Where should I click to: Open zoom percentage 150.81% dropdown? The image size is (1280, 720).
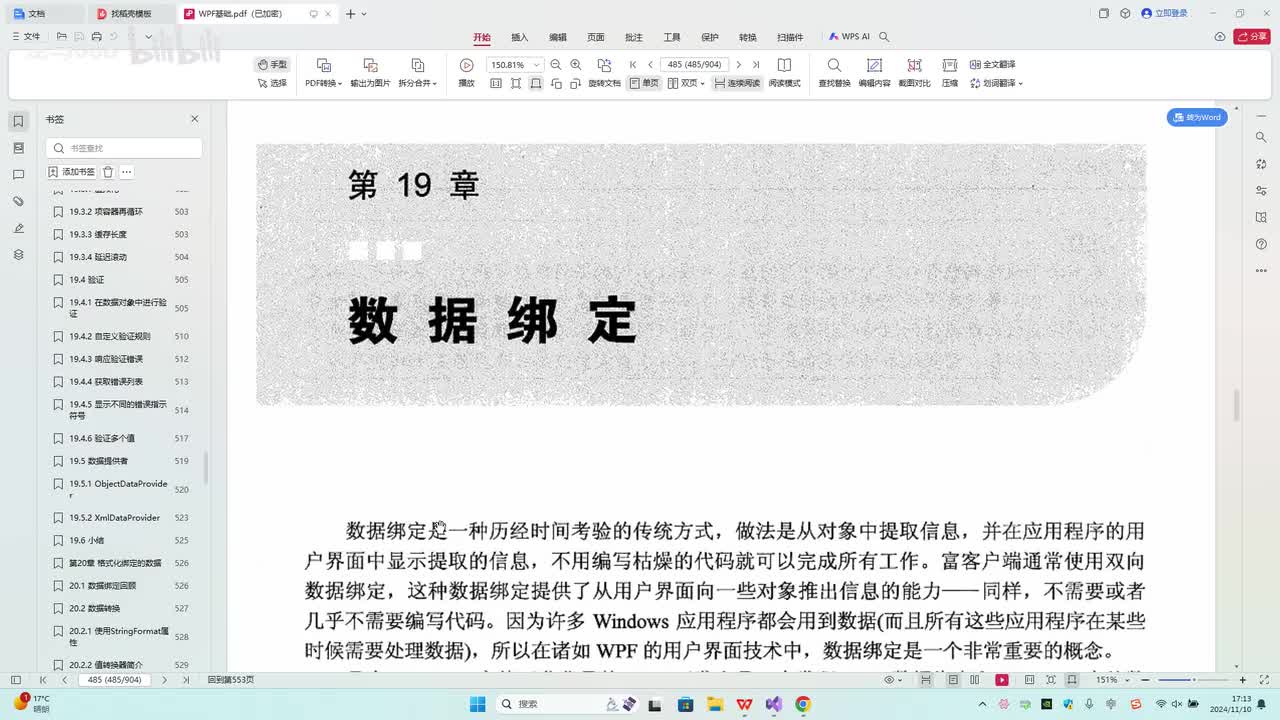pos(537,64)
